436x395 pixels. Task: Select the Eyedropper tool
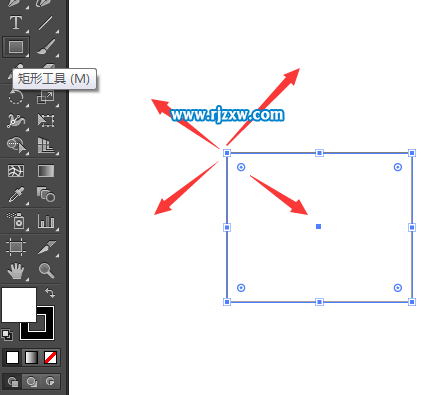(x=16, y=195)
